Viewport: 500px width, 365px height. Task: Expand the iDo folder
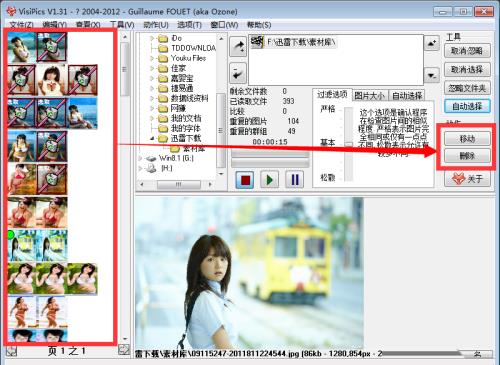pyautogui.click(x=152, y=39)
